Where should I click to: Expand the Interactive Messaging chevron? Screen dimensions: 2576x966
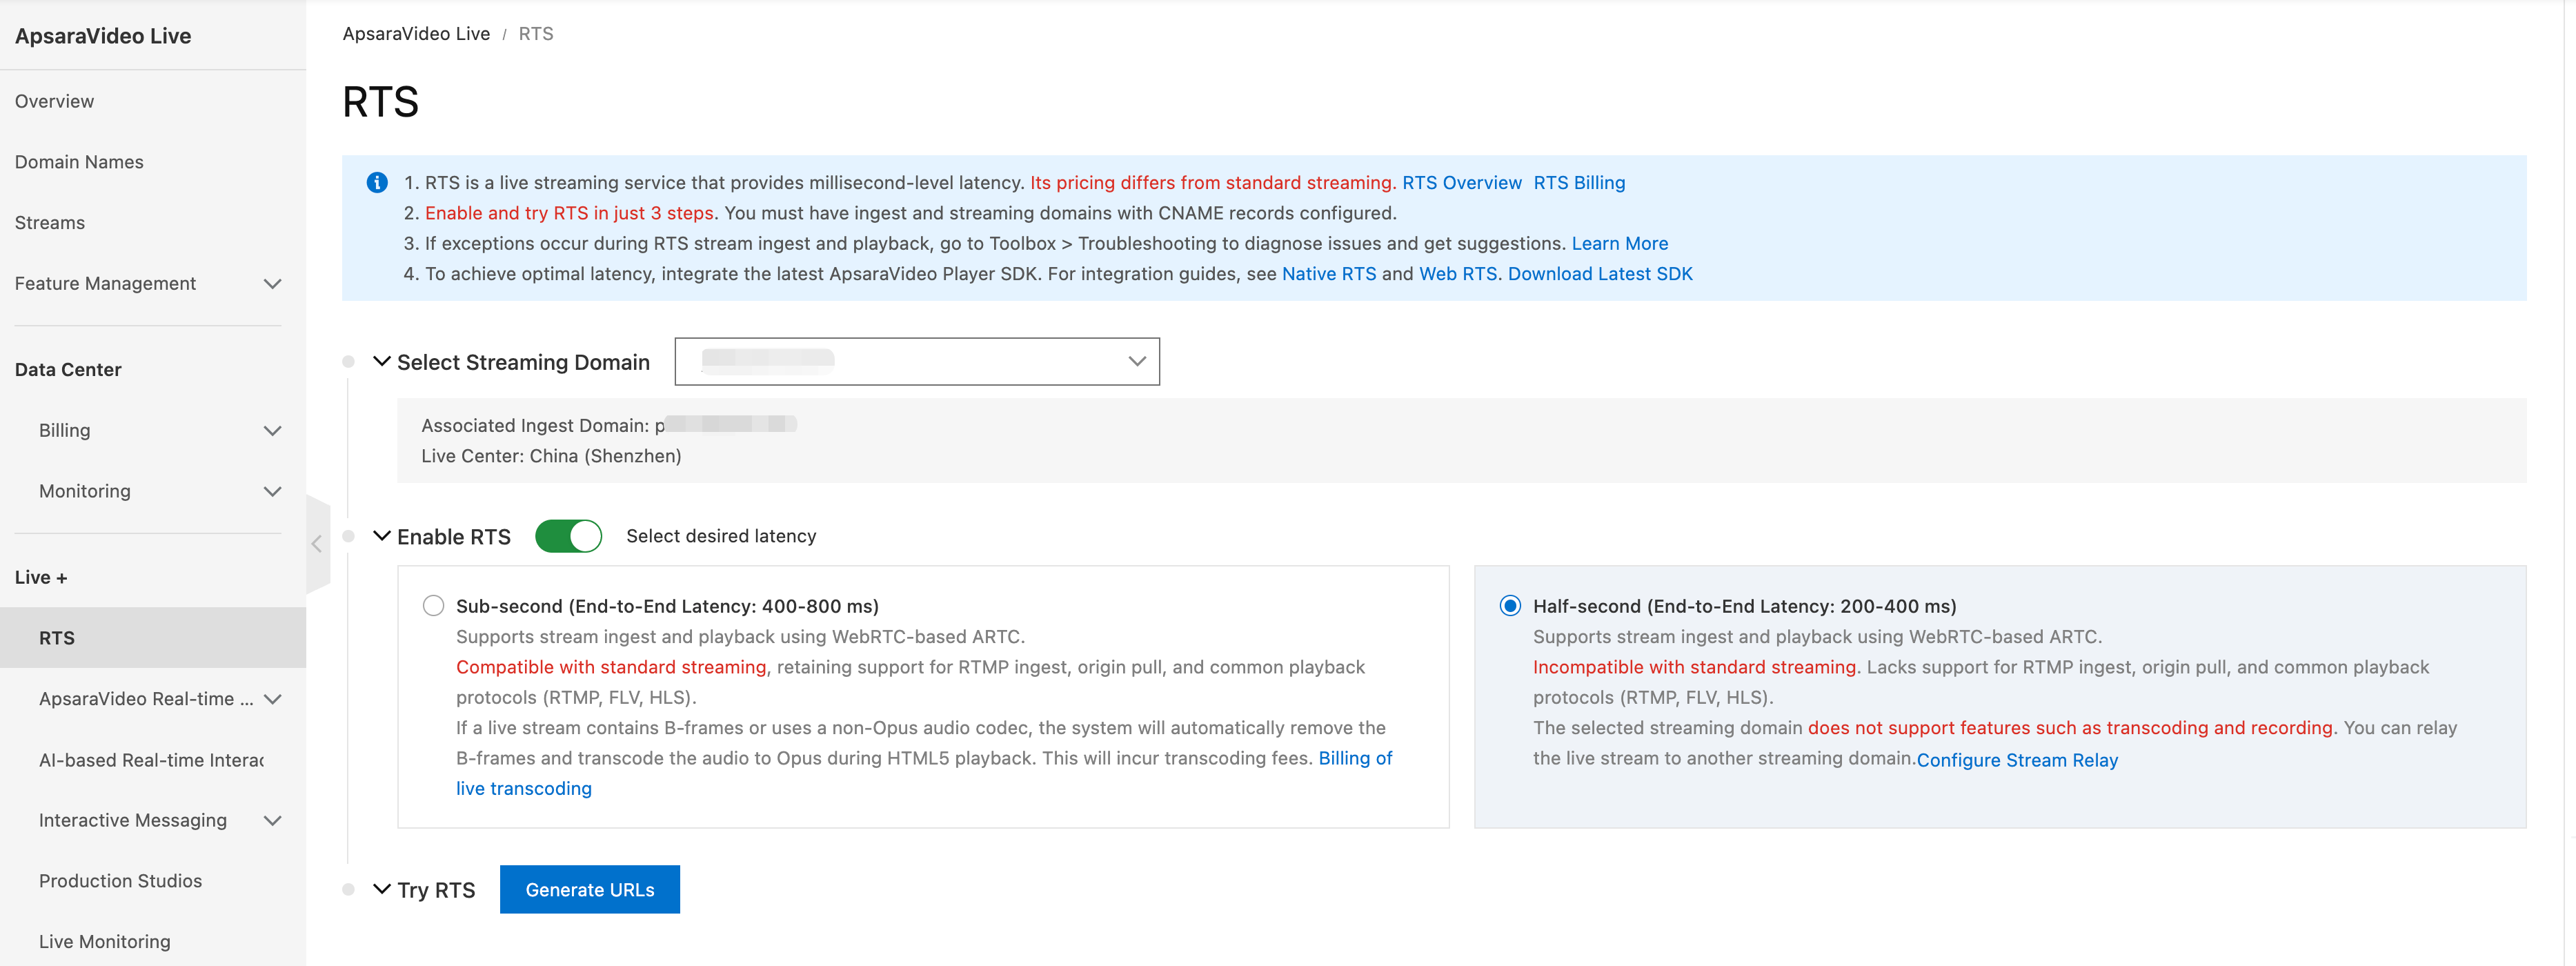272,821
